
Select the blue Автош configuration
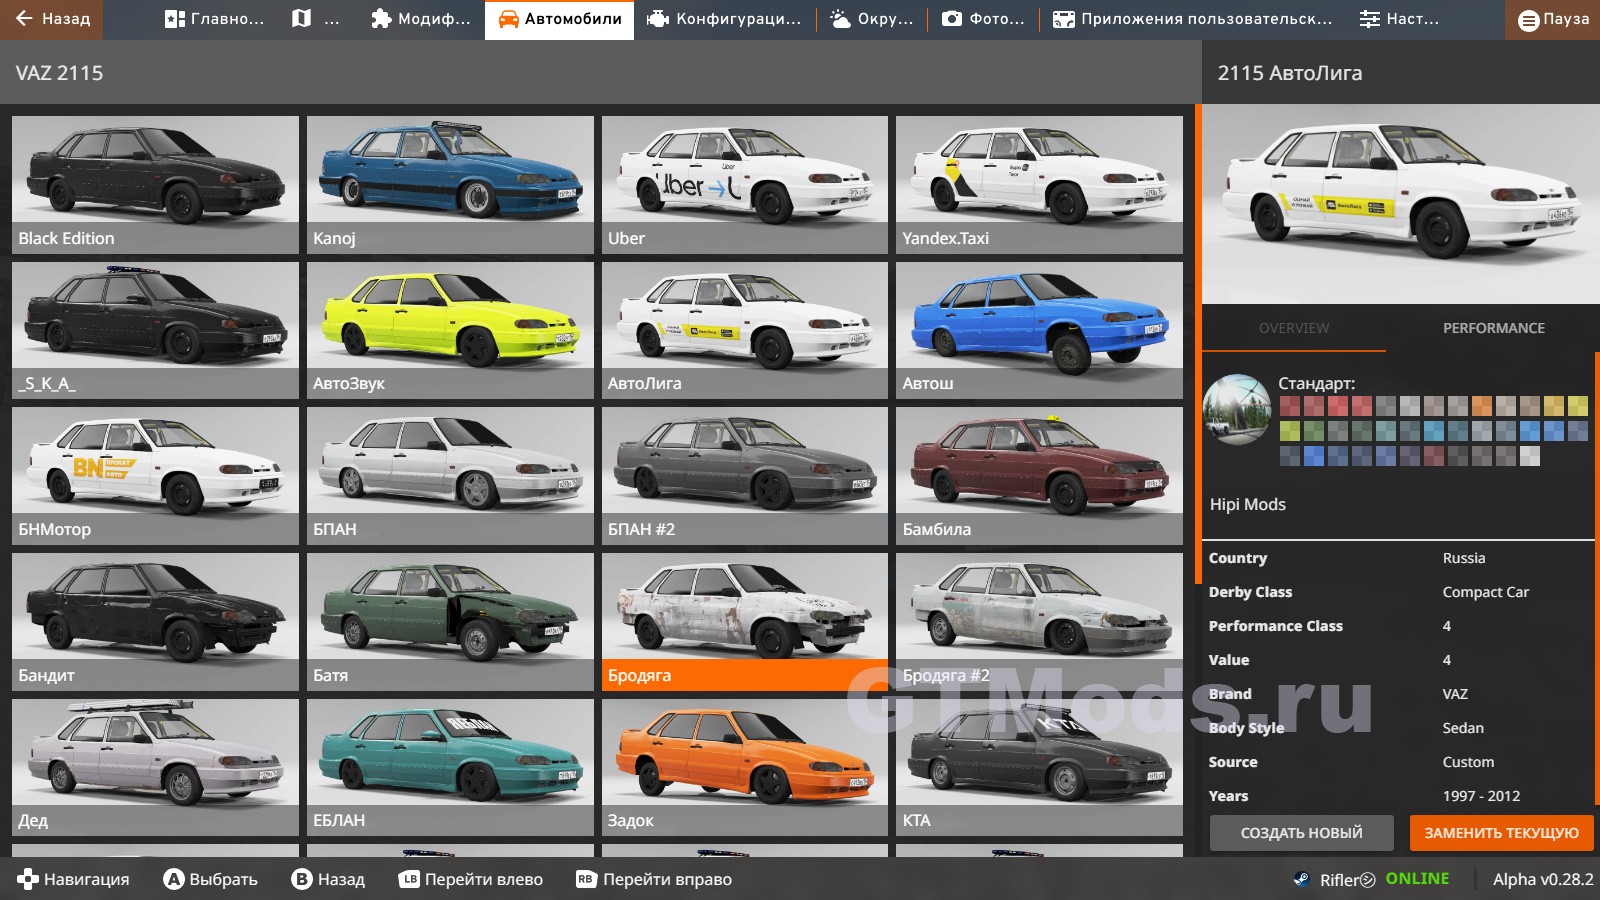coord(1039,330)
